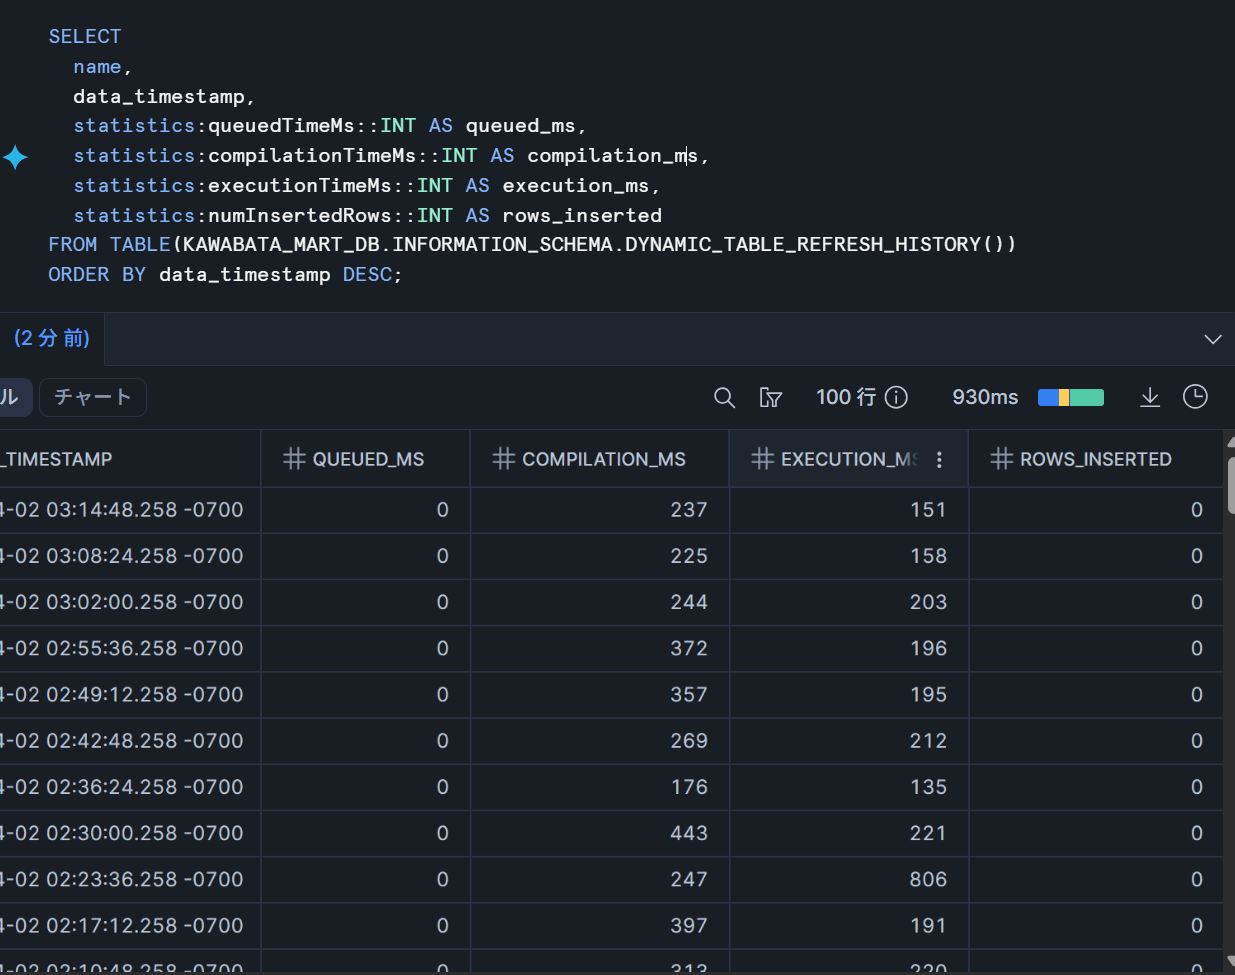Viewport: 1235px width, 975px height.
Task: Download the query results
Action: [x=1150, y=398]
